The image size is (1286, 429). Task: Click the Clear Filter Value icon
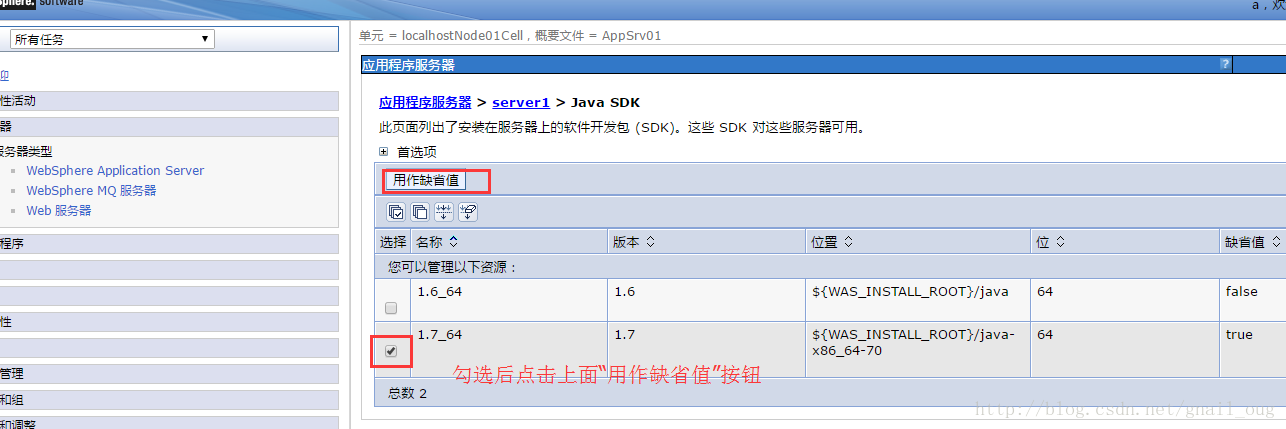coord(468,211)
